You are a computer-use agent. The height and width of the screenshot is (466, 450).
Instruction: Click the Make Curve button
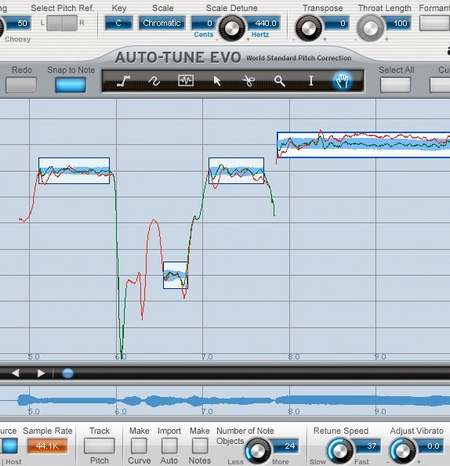(x=139, y=446)
